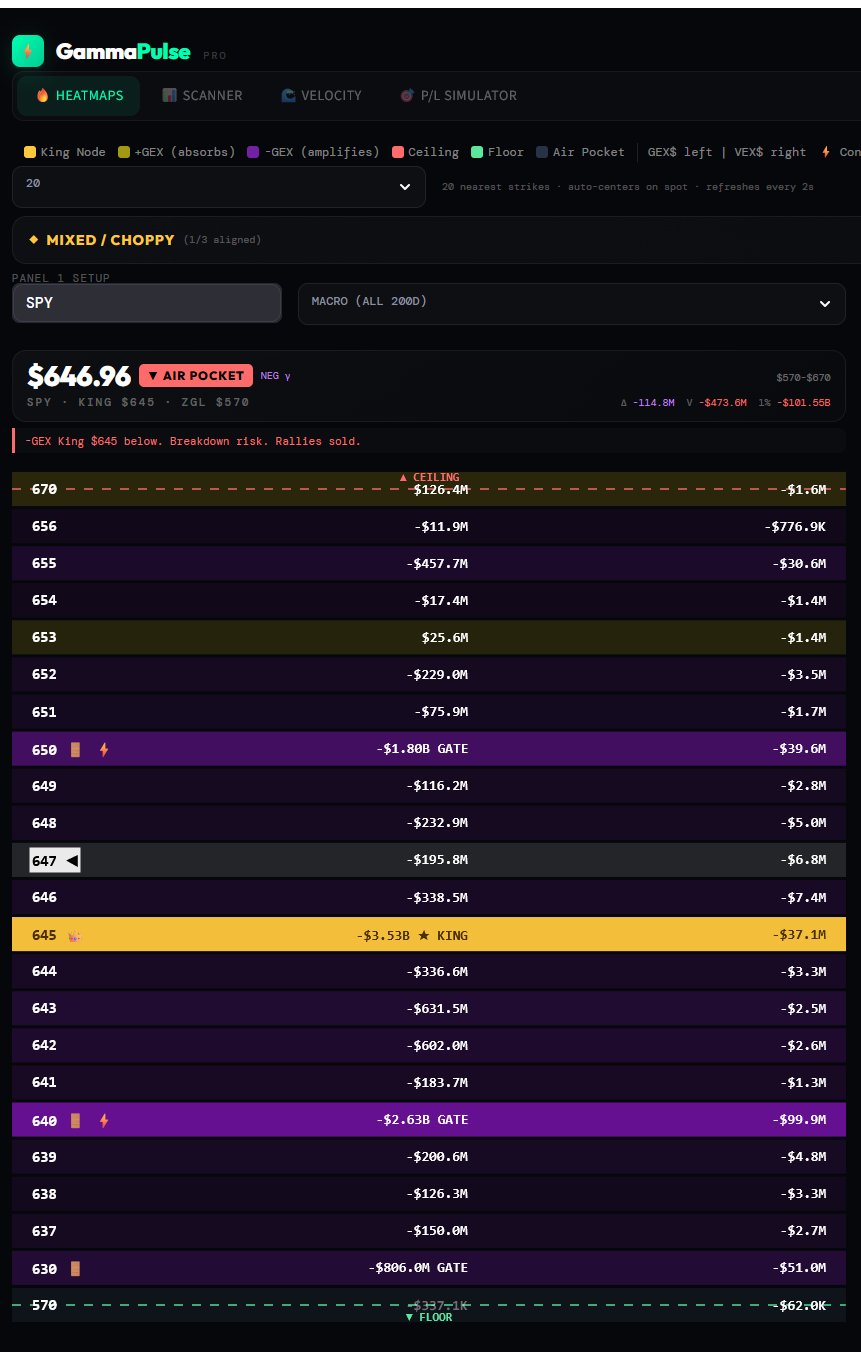861x1352 pixels.
Task: Click the lightning bolt icon on strike 650
Action: (103, 749)
